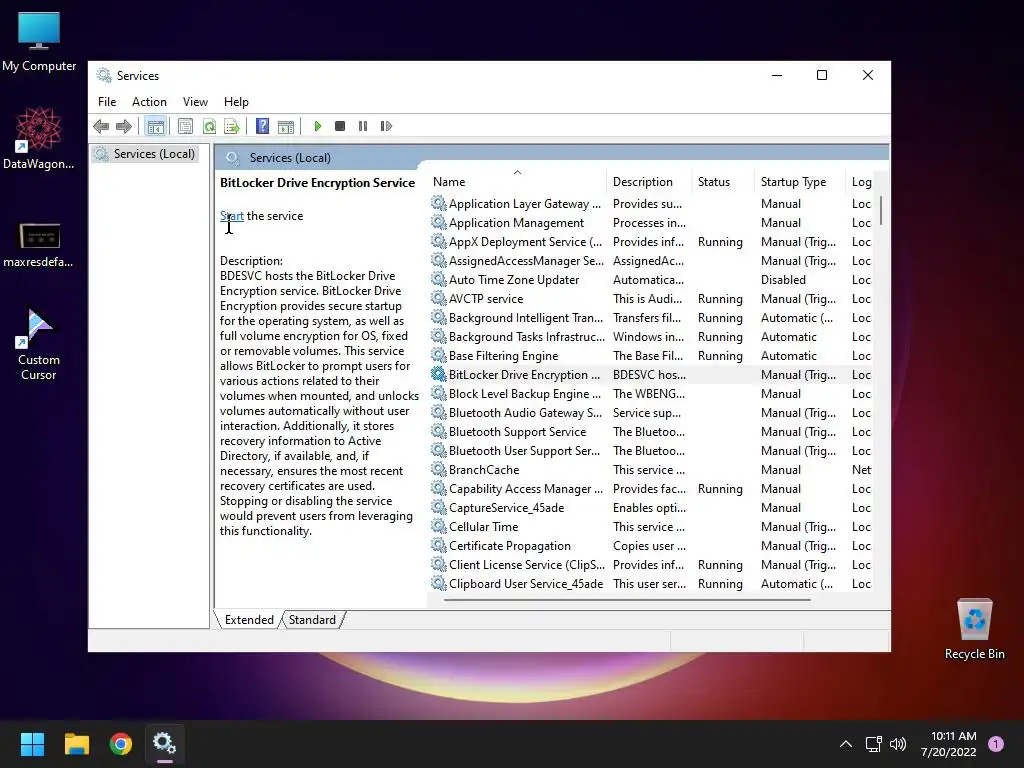Open the Help question mark icon
The width and height of the screenshot is (1024, 768).
pos(263,126)
